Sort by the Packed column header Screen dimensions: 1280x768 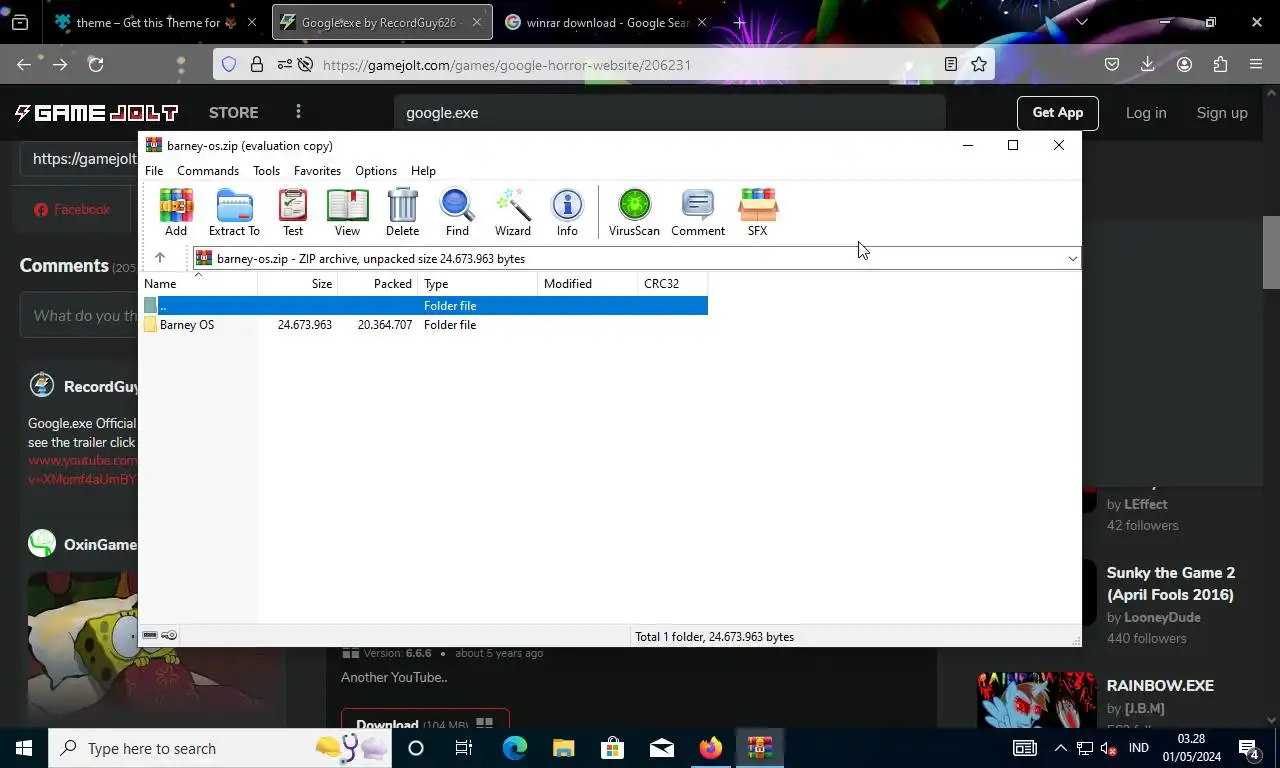[x=378, y=284]
